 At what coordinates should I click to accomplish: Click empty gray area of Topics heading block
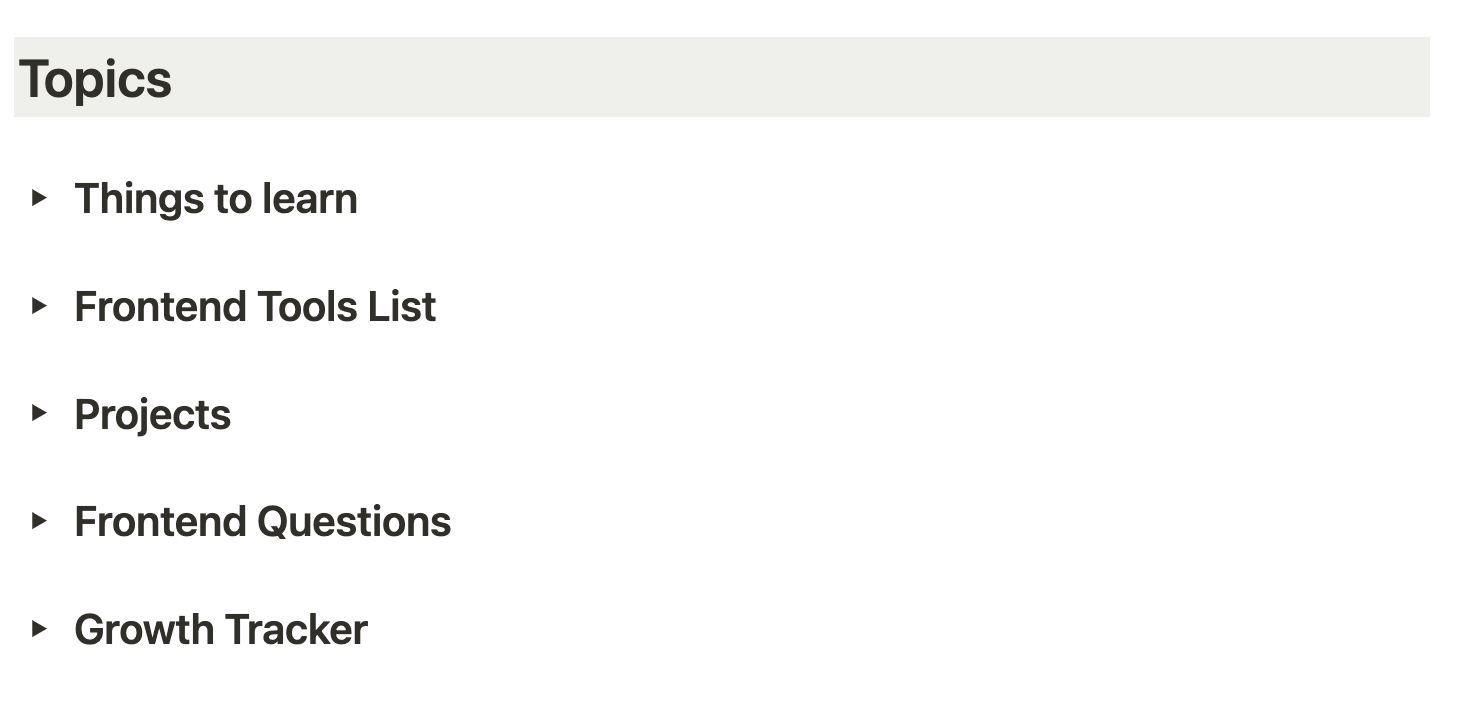click(x=800, y=77)
